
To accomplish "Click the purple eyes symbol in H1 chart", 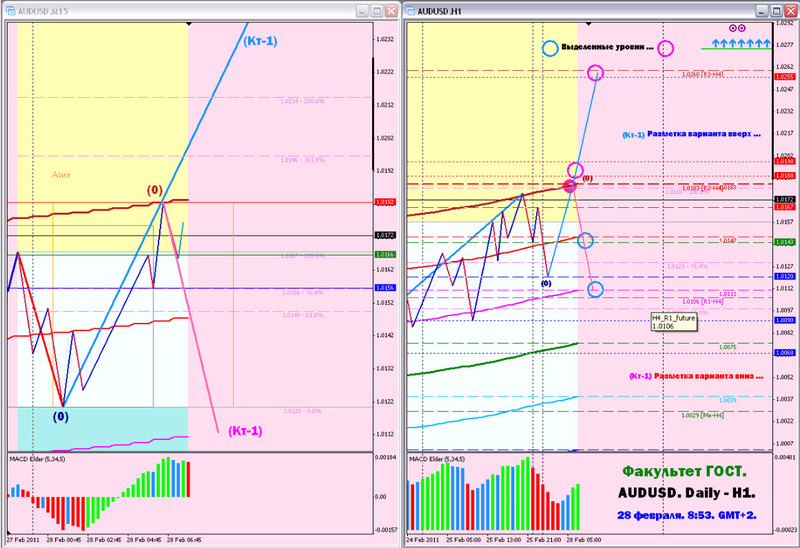I will (737, 29).
